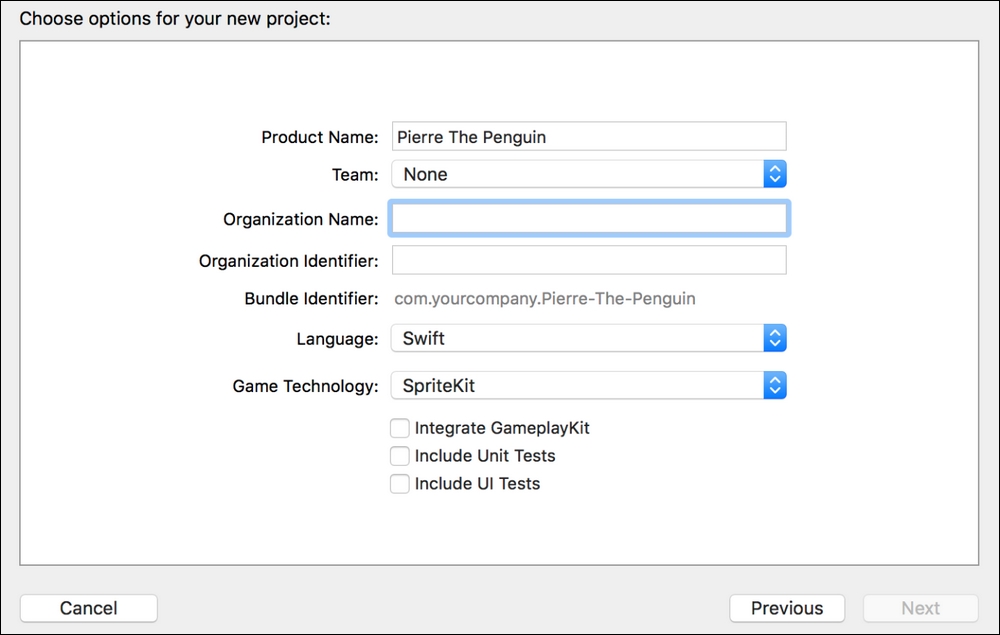Click the greyed-out Next button
This screenshot has height=635, width=1000.
(920, 608)
